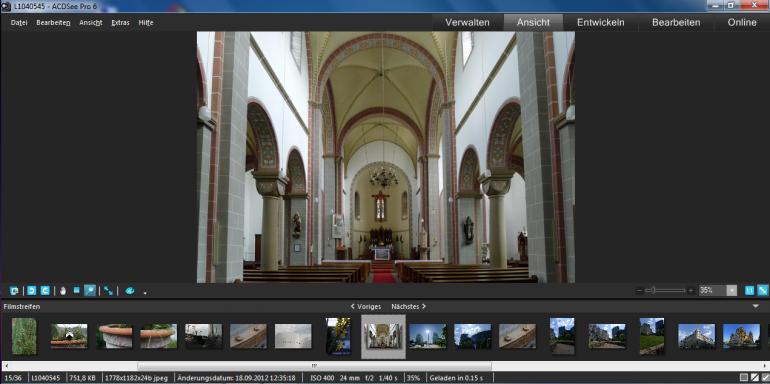The height and width of the screenshot is (384, 770).
Task: Go to previous image via Voriges
Action: point(366,306)
